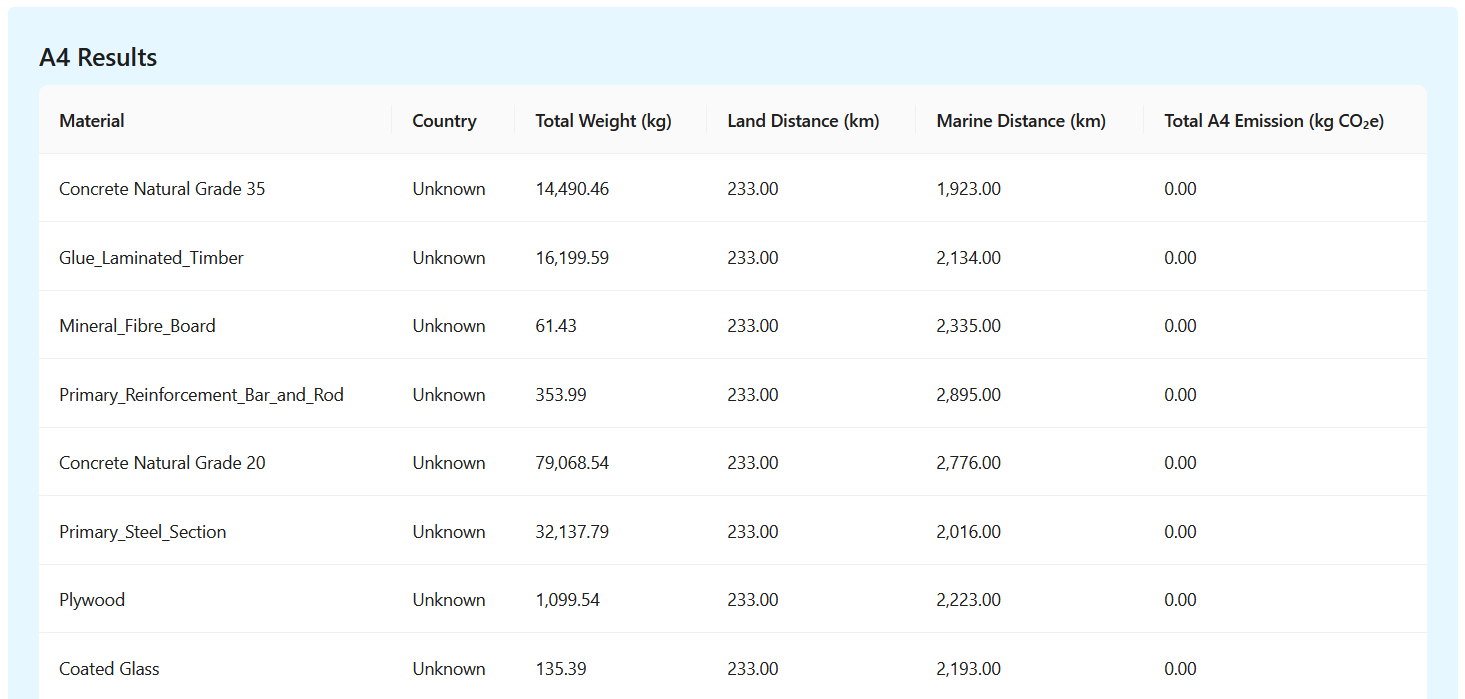Click Primary_Reinforcement_Bar_and_Rod material name
Screen dimensions: 1465x699
point(201,395)
